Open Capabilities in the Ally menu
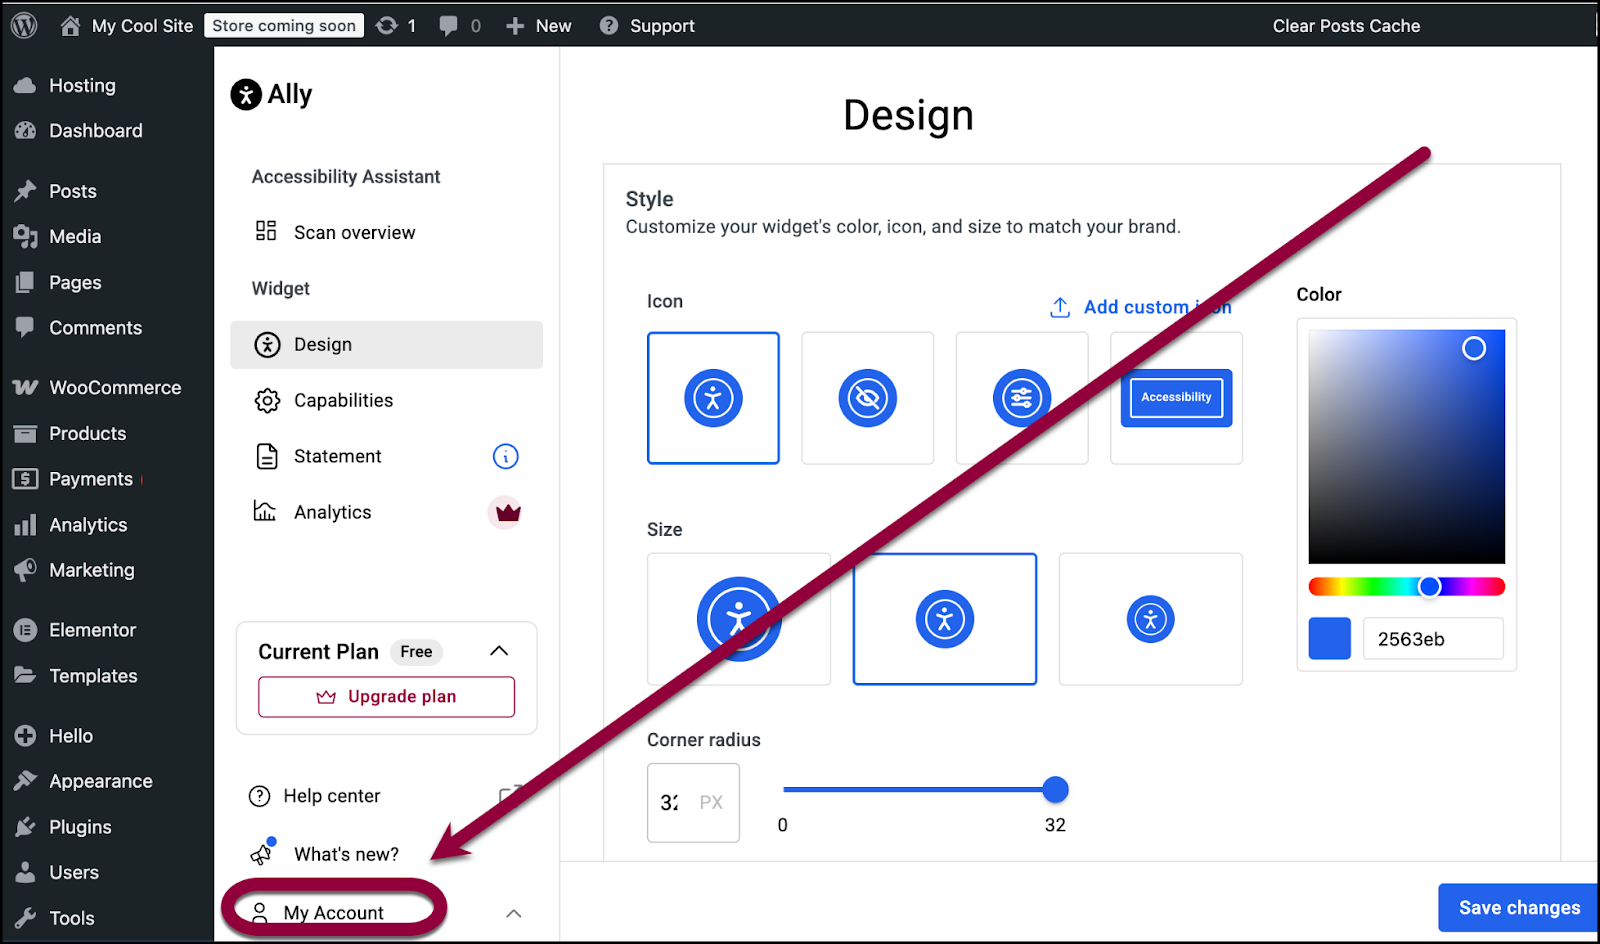 pyautogui.click(x=343, y=401)
